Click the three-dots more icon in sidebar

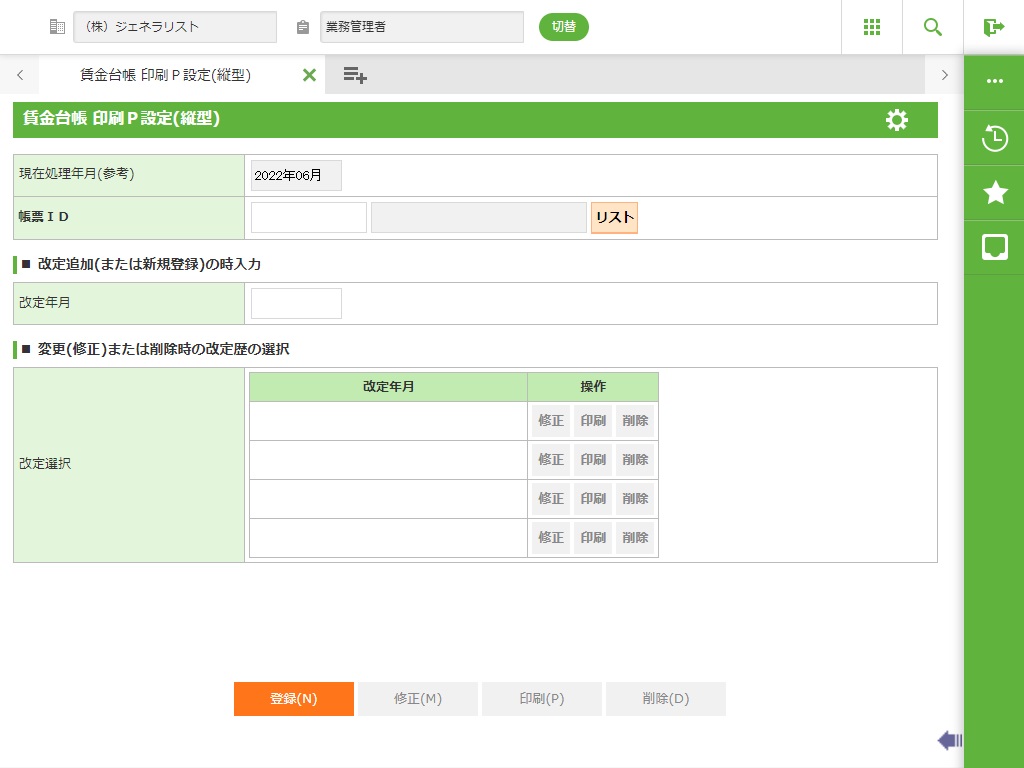994,82
